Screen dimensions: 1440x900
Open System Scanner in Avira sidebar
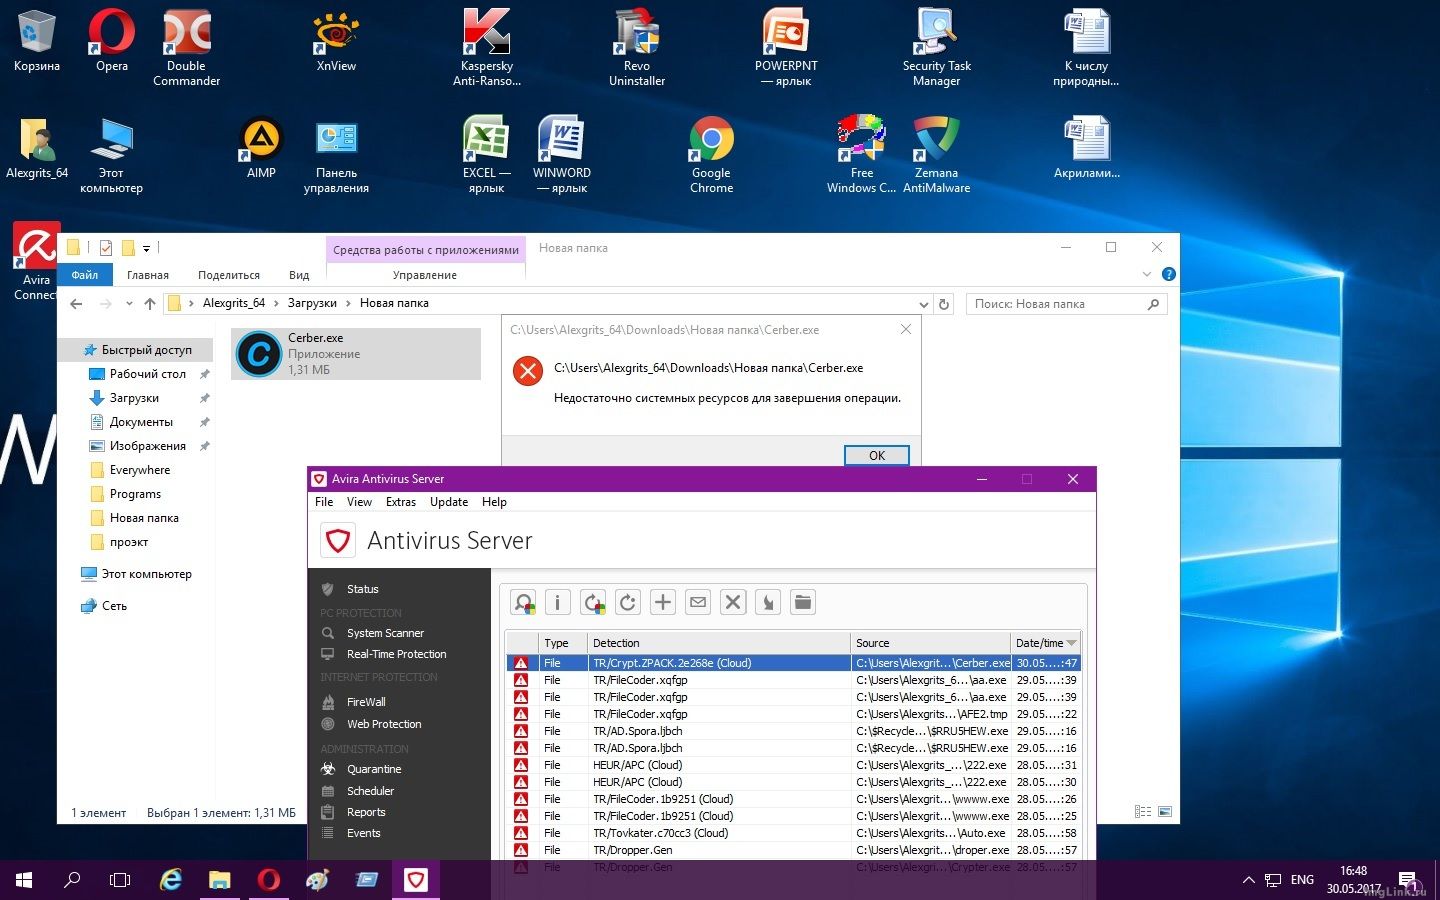(385, 633)
